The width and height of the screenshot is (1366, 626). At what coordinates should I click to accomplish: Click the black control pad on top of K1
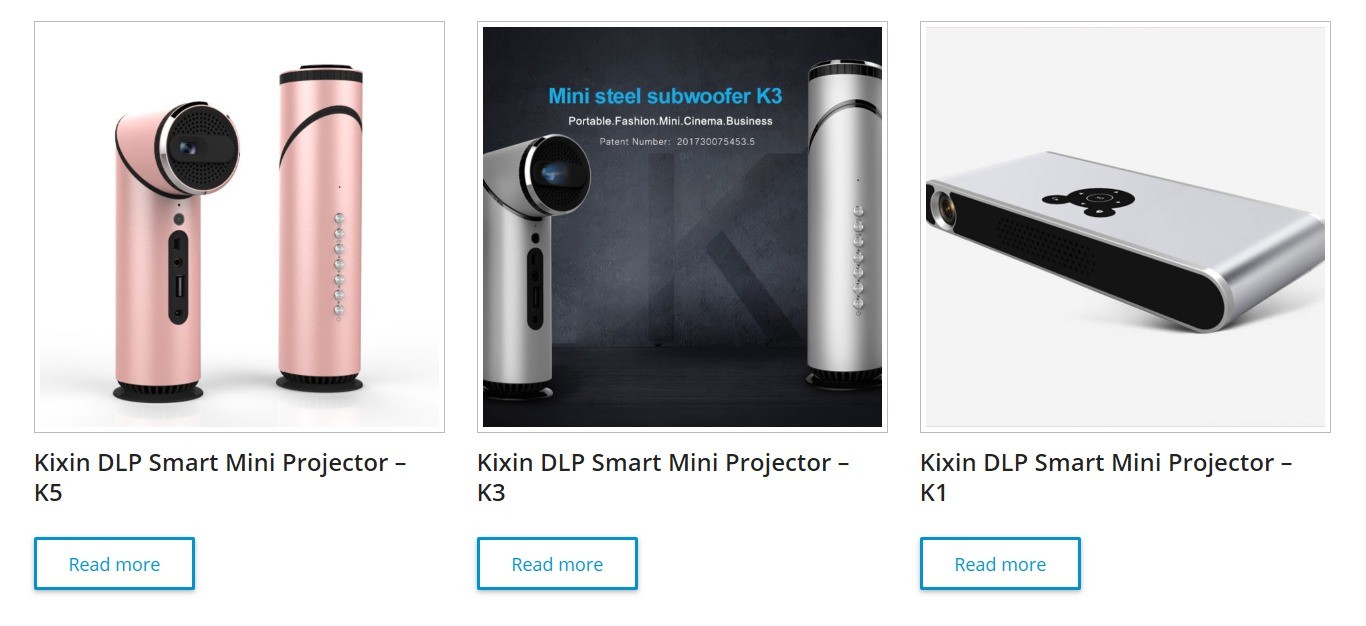coord(1095,198)
